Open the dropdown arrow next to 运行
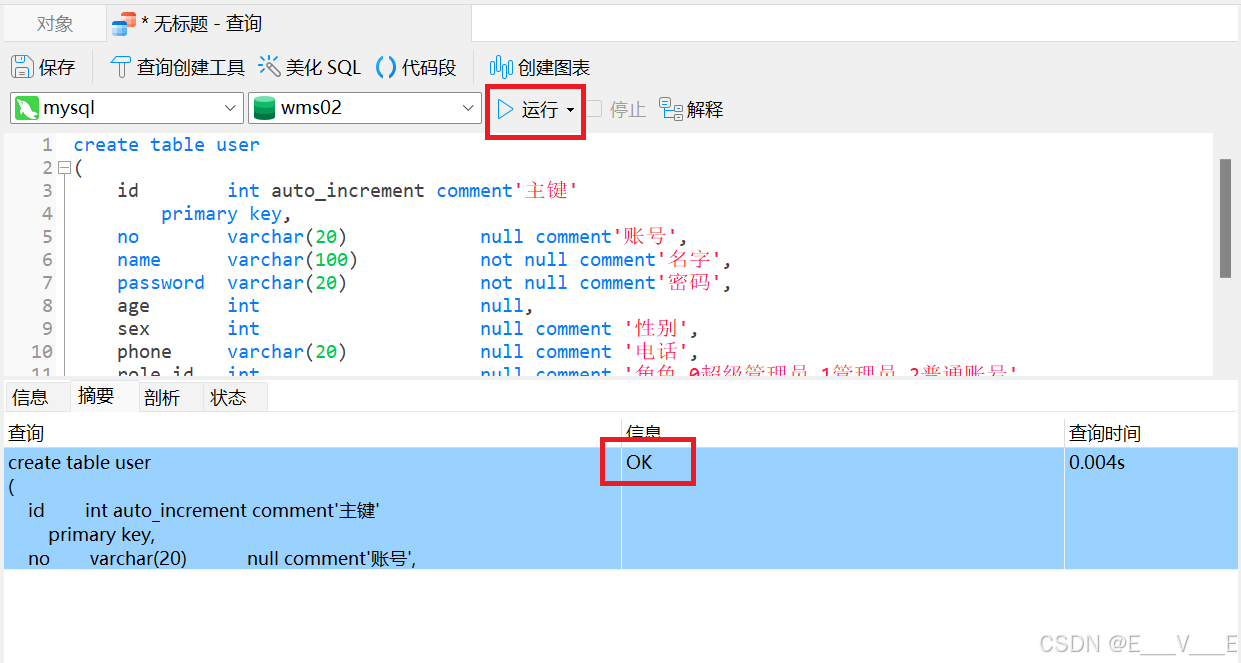The image size is (1241, 663). pyautogui.click(x=571, y=110)
